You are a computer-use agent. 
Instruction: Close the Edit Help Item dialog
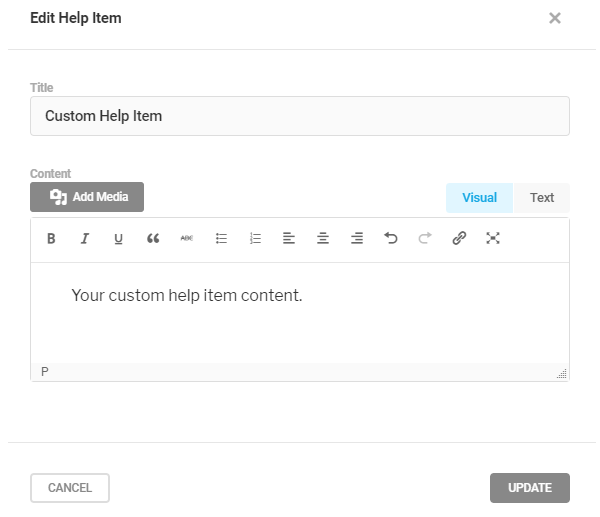click(555, 18)
